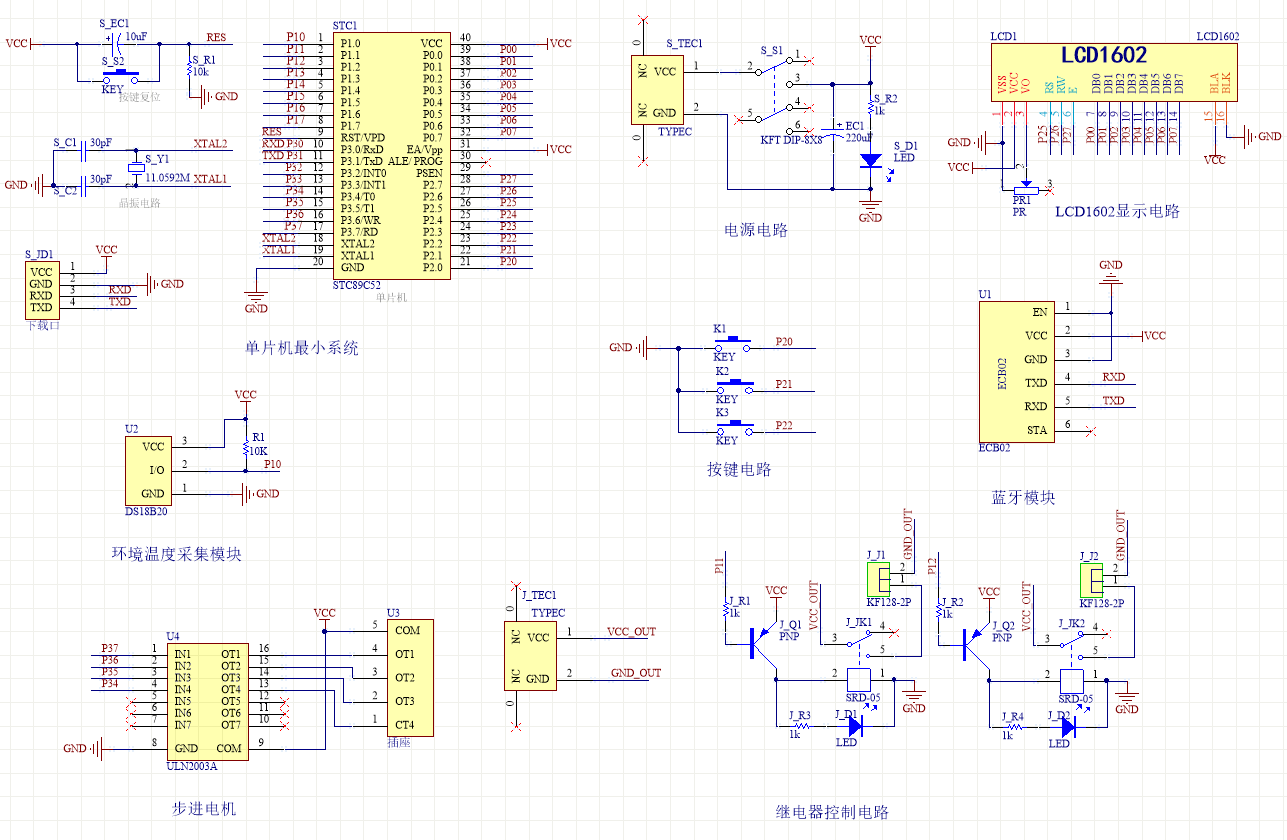Click the PR1 potentiometer symbol
This screenshot has height=840, width=1287.
pos(1023,188)
